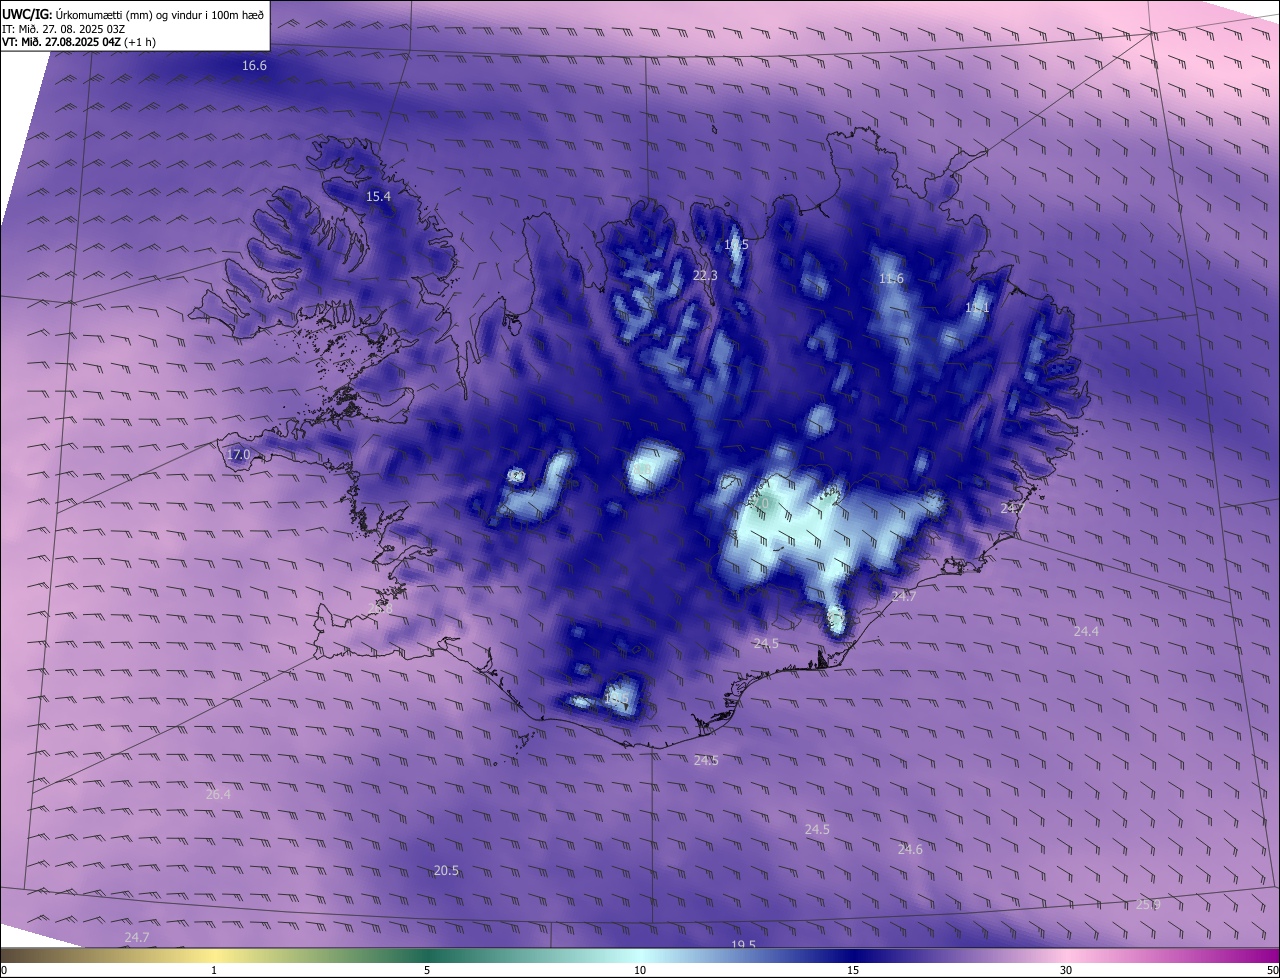Viewport: 1280px width, 978px height.
Task: Click the 20.5 value label
Action: click(446, 871)
